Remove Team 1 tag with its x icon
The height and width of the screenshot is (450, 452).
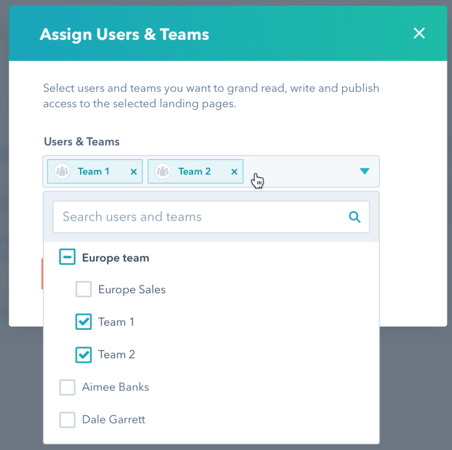click(134, 172)
